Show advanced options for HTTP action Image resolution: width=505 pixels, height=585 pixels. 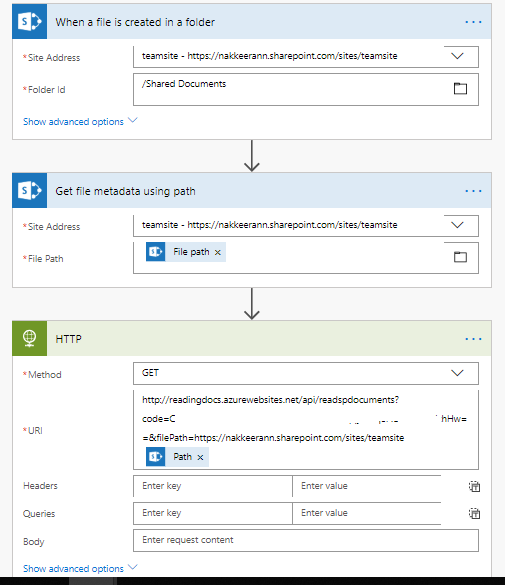(80, 568)
